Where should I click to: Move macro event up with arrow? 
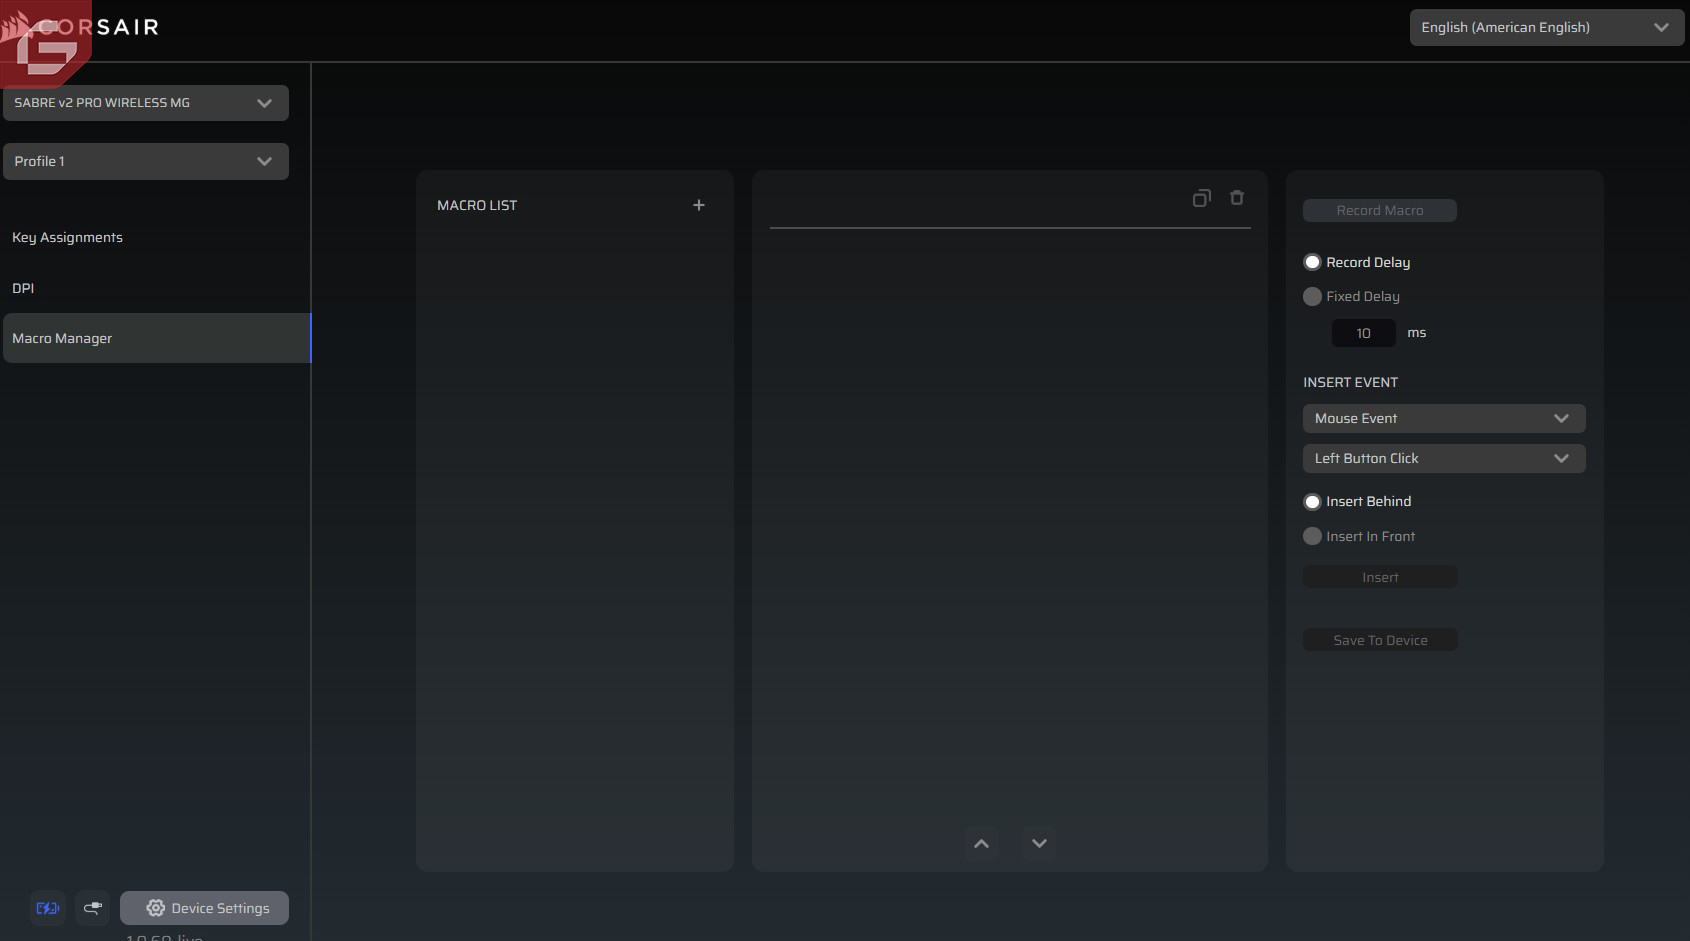981,844
